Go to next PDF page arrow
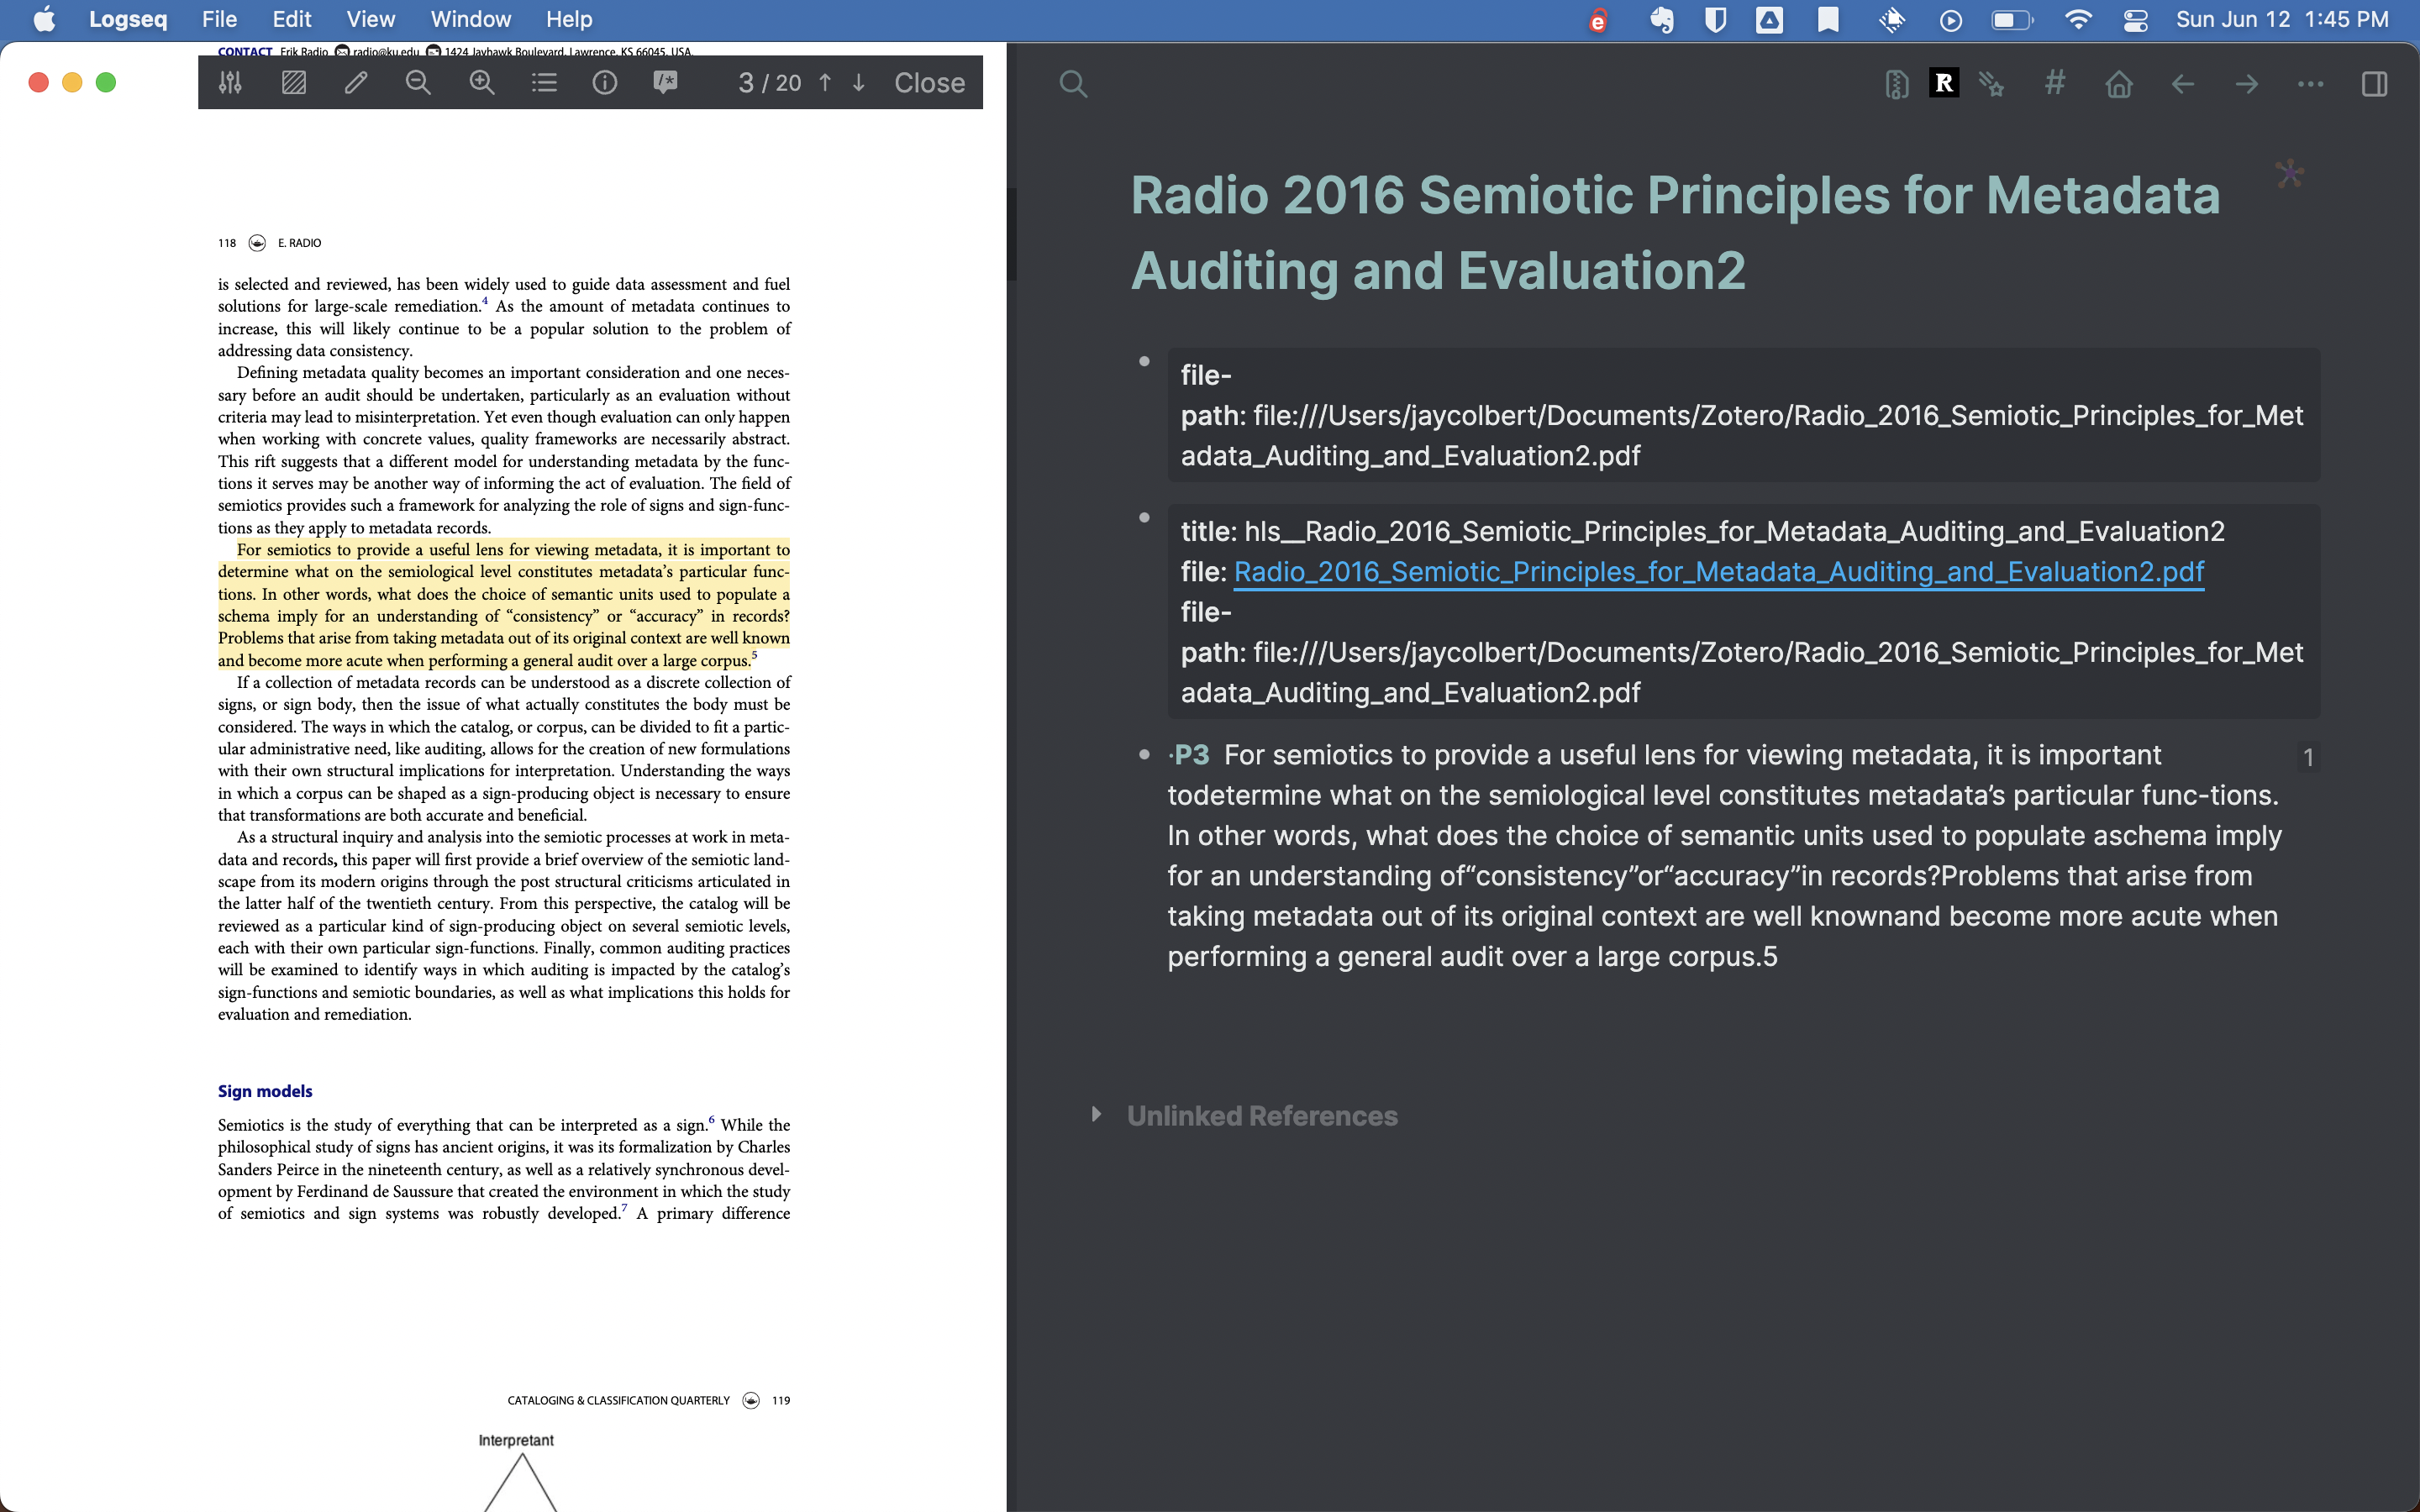The height and width of the screenshot is (1512, 2420). [858, 83]
